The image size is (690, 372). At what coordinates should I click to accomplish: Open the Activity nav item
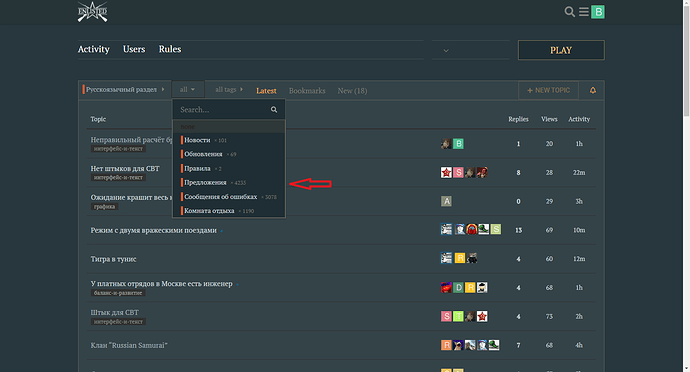pos(93,49)
